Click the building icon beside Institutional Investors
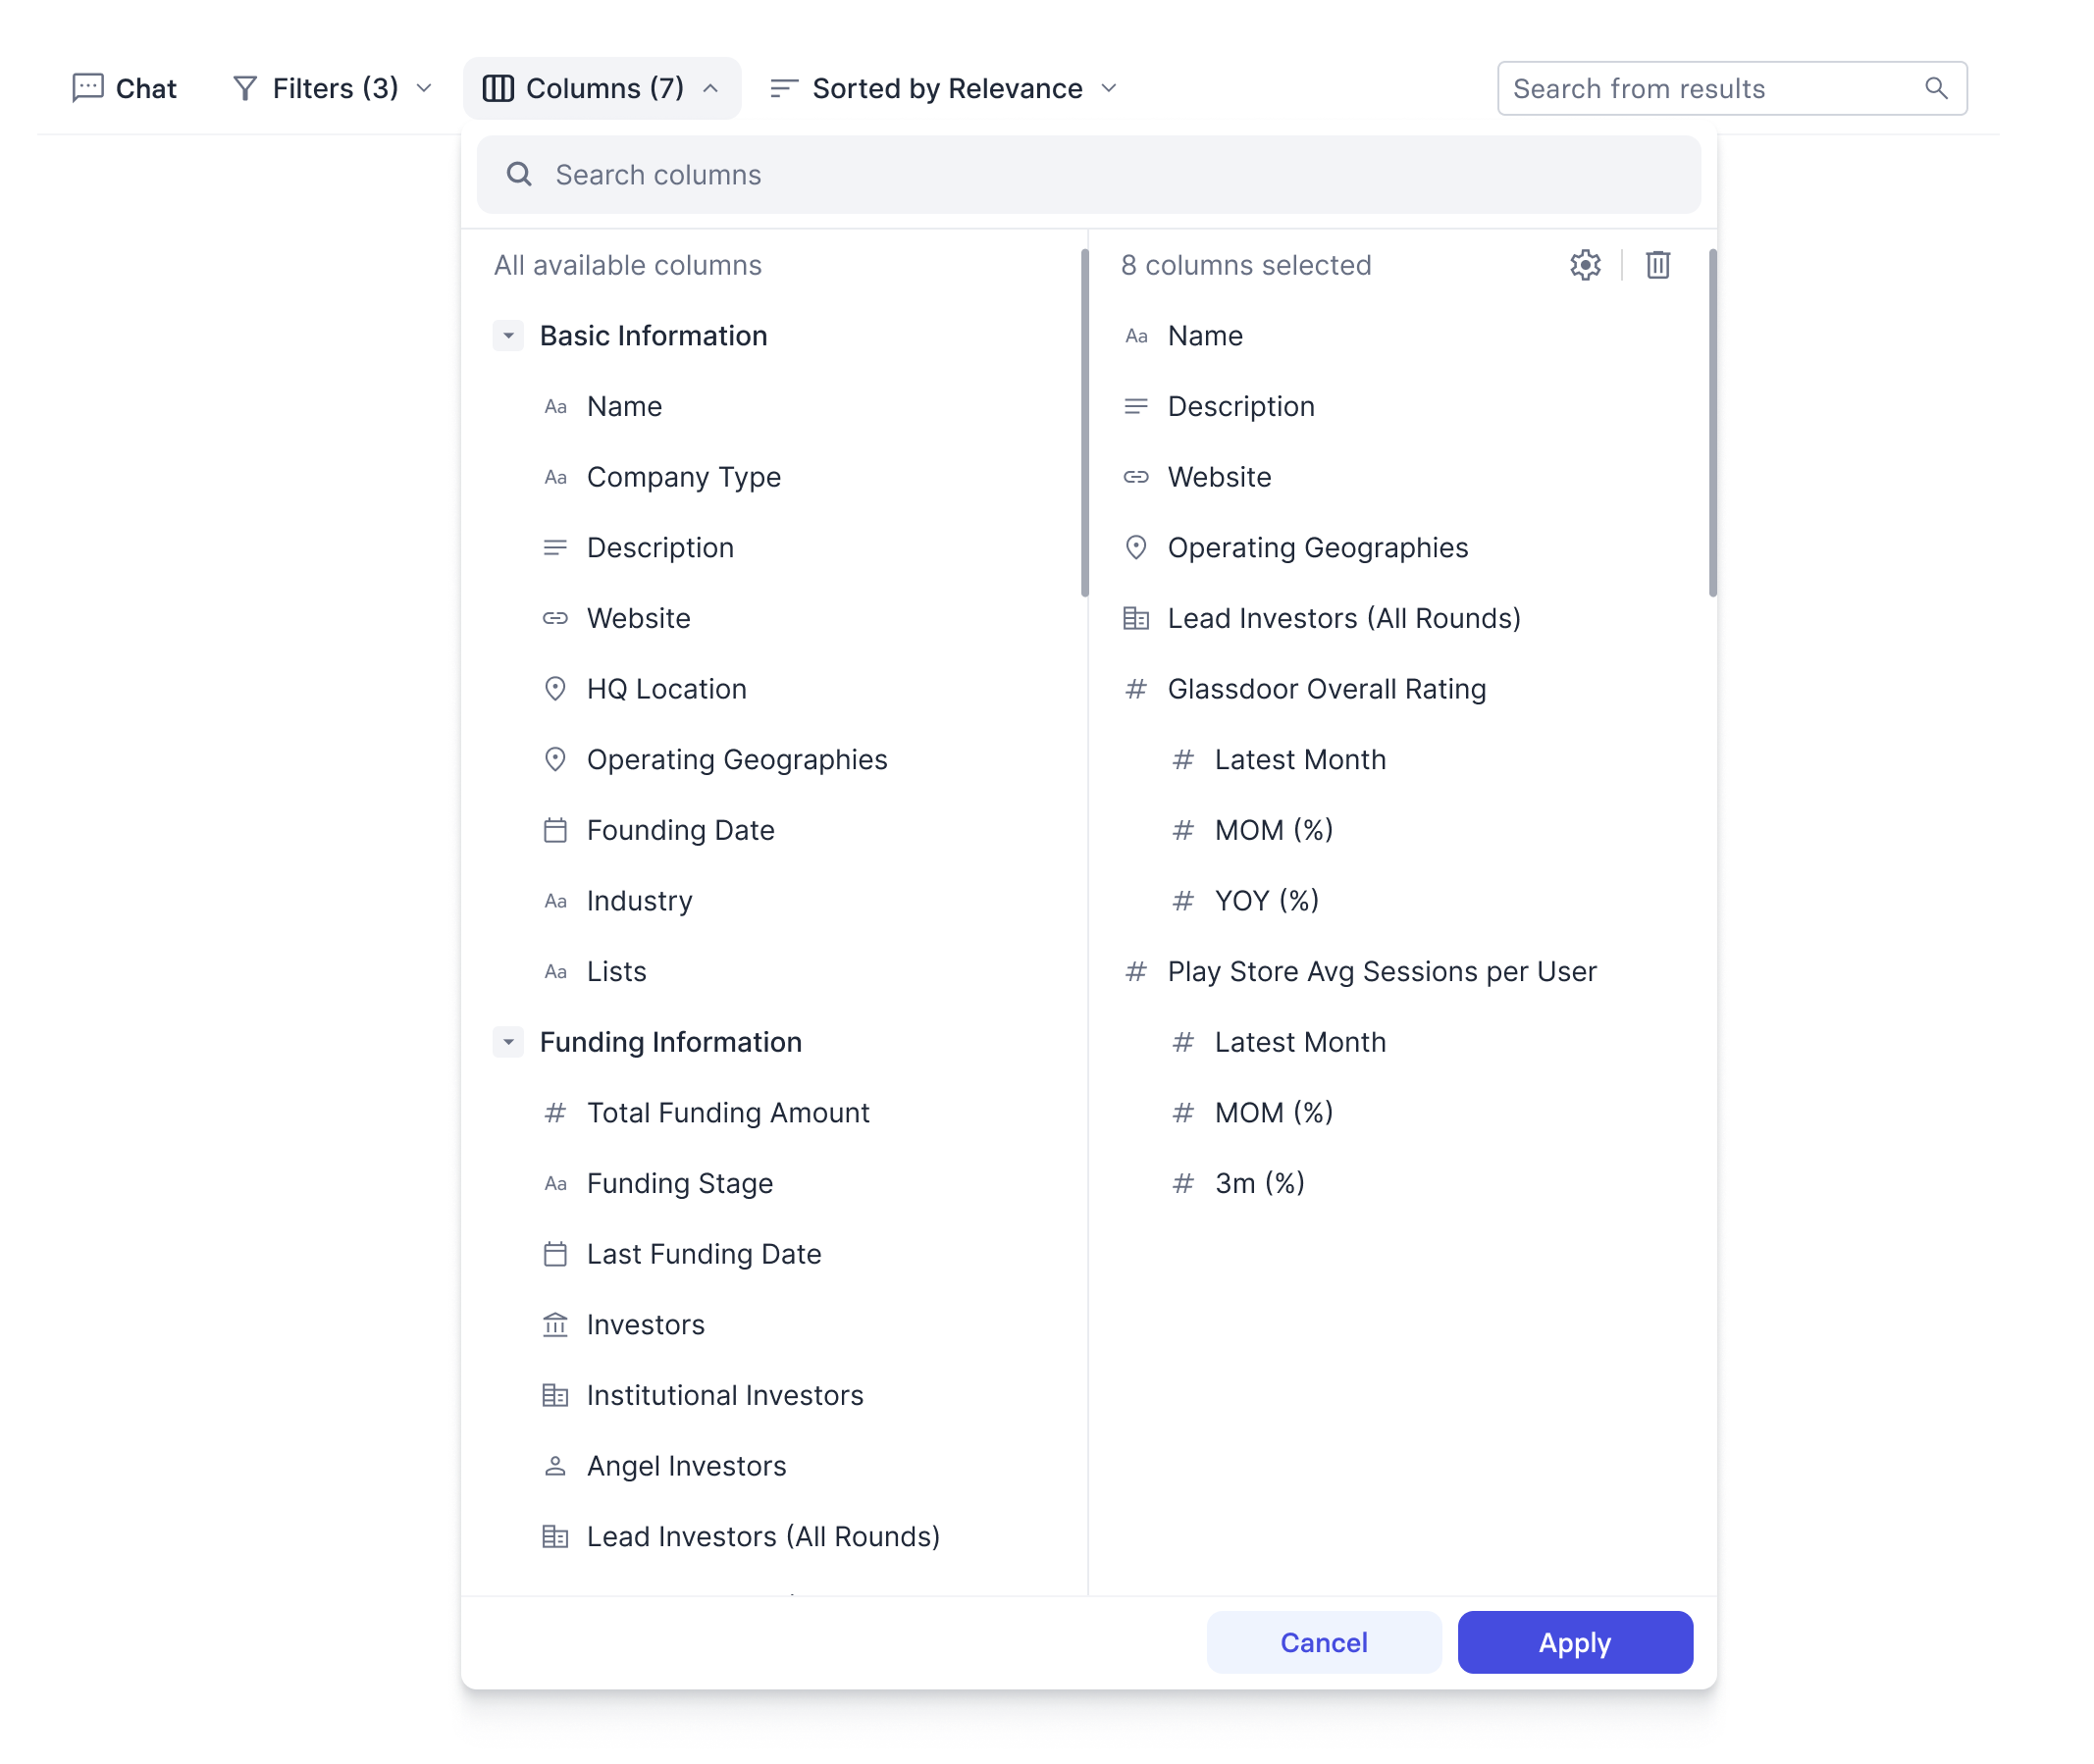The image size is (2094, 1764). (x=555, y=1396)
